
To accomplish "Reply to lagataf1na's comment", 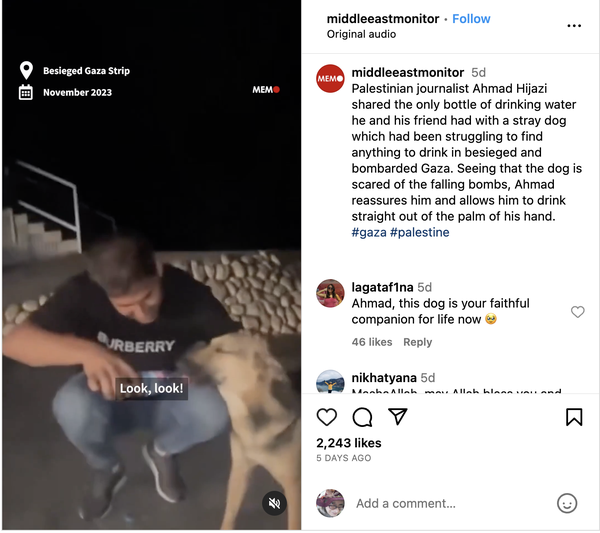I will pyautogui.click(x=417, y=342).
